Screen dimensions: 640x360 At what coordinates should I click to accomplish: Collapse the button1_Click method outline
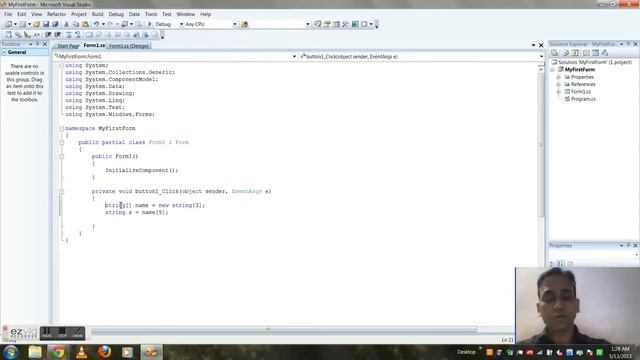pyautogui.click(x=61, y=191)
